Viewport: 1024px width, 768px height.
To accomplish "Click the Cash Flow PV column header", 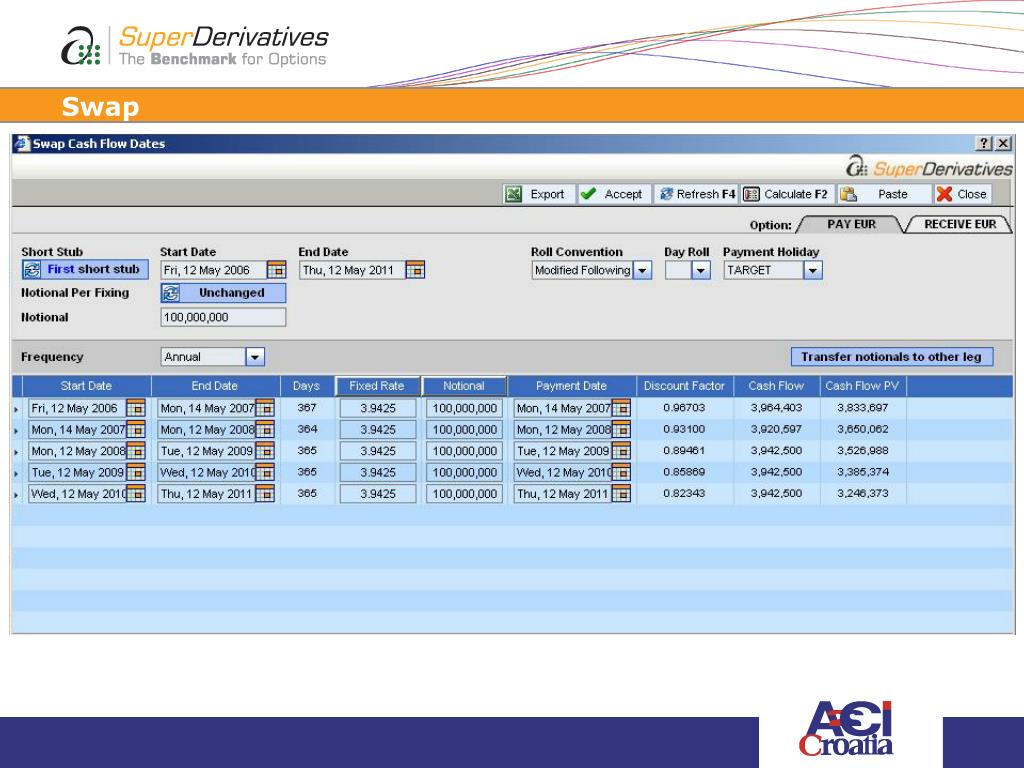I will coord(862,386).
